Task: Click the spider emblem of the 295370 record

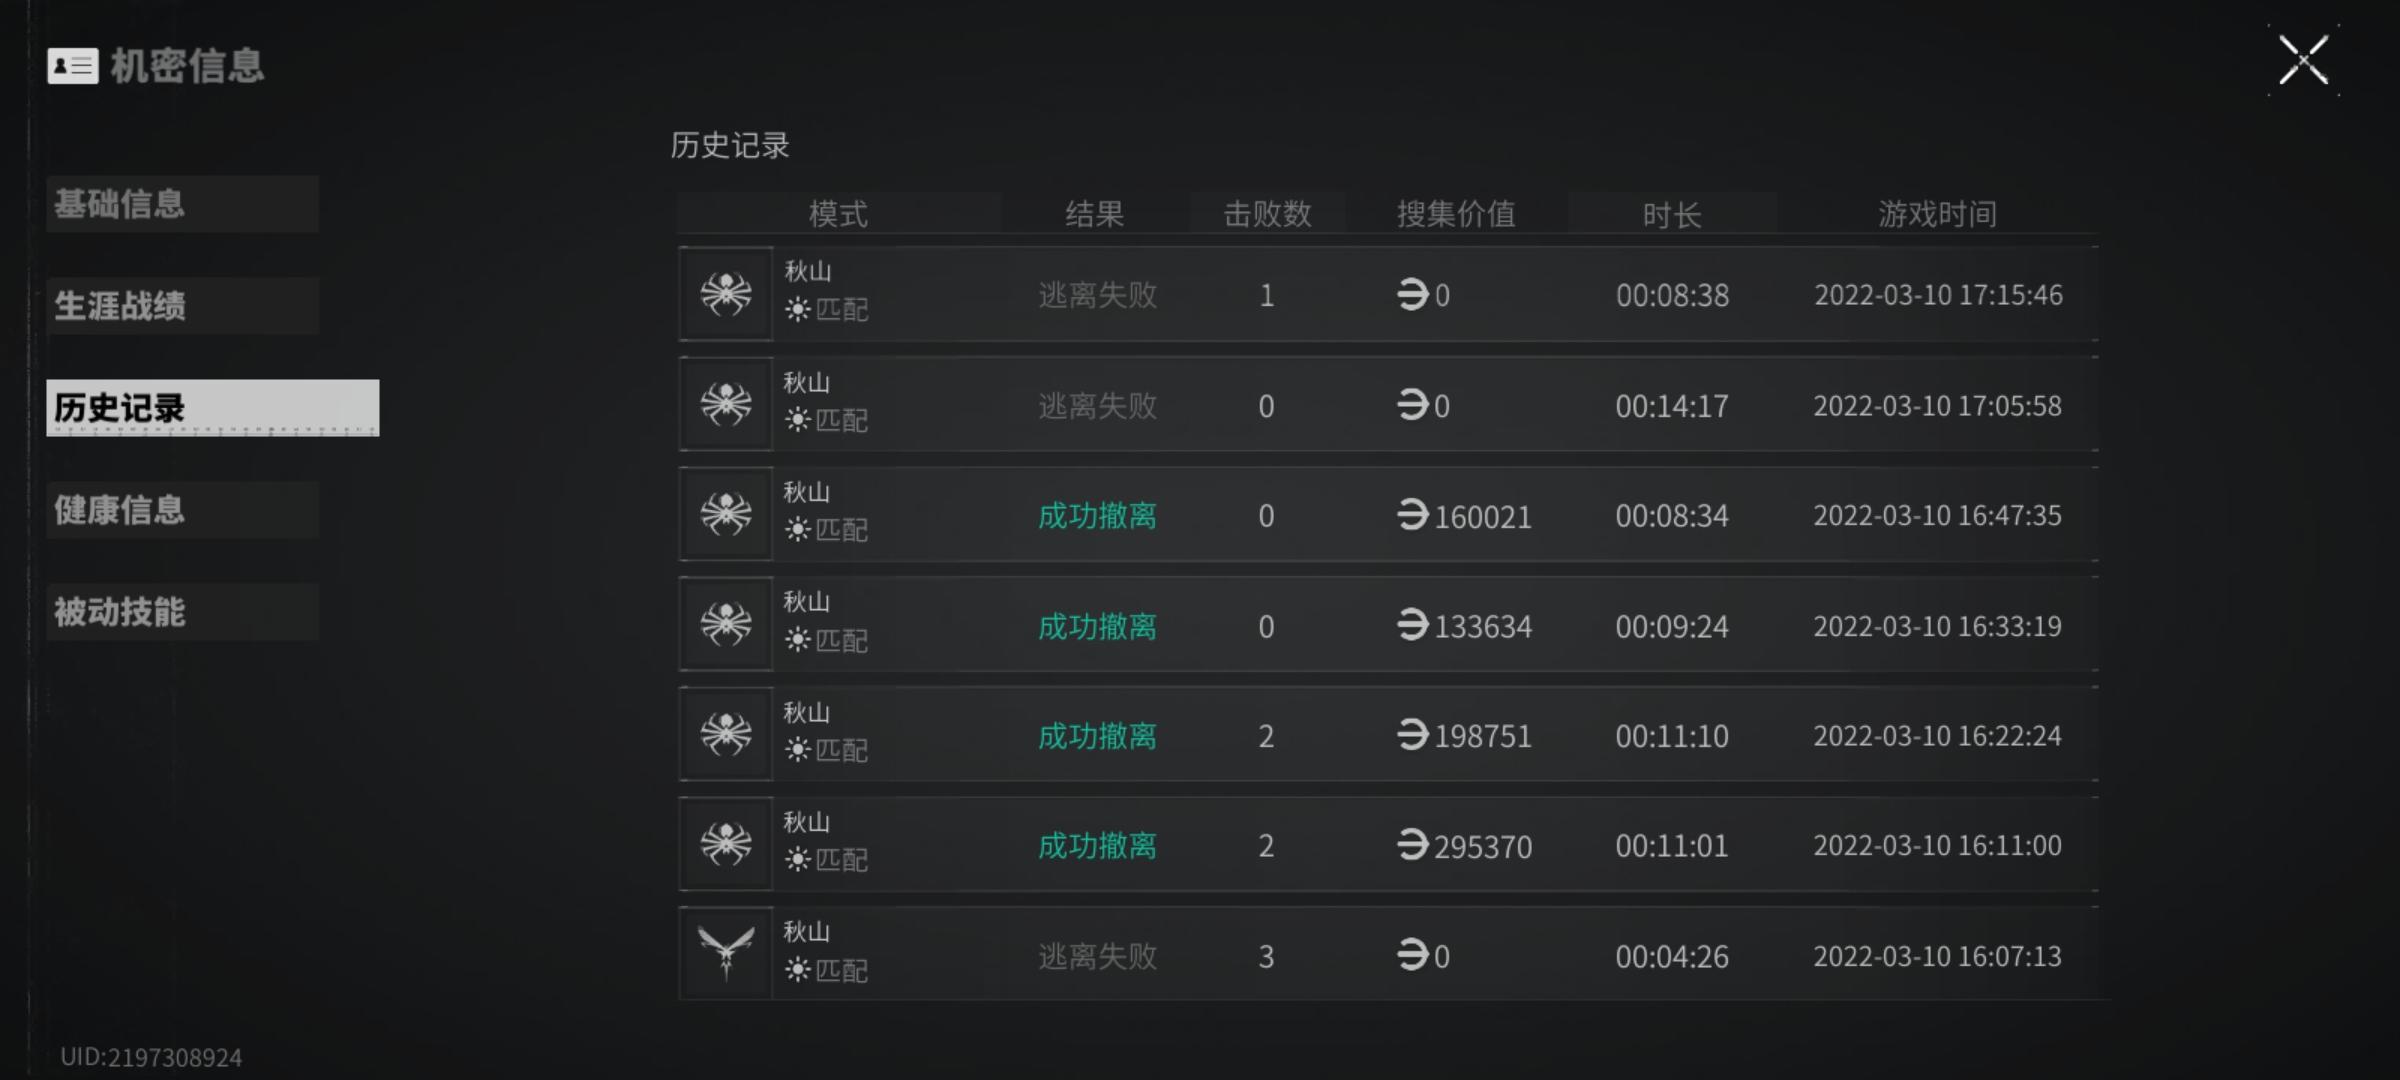Action: (x=726, y=844)
